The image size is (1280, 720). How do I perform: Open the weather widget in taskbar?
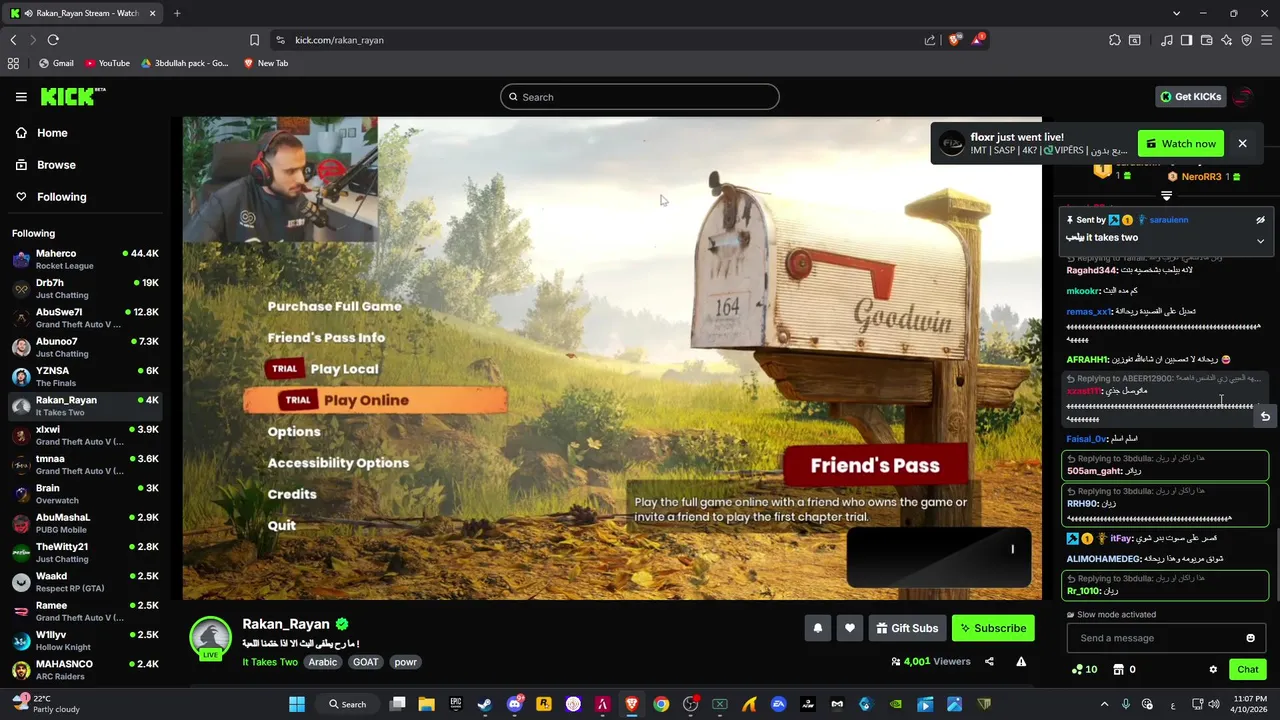[45, 704]
